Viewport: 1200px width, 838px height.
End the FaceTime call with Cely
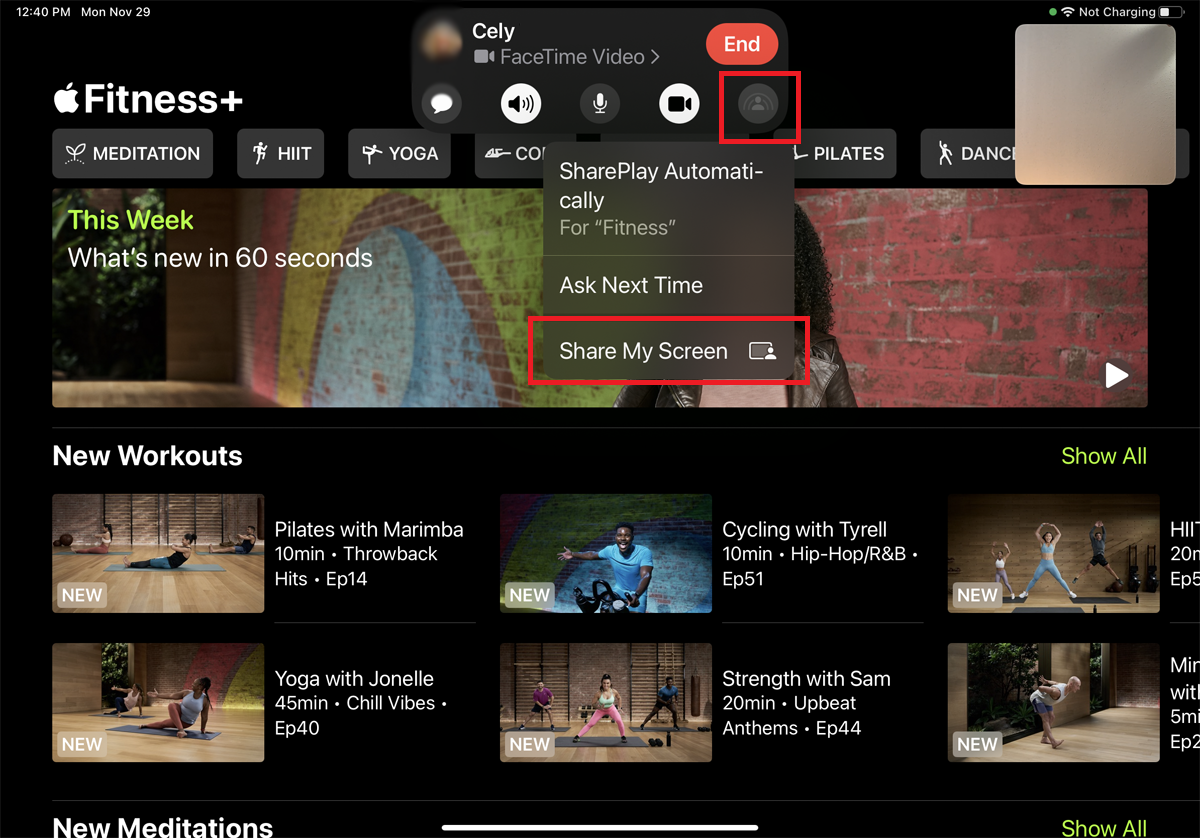point(742,44)
